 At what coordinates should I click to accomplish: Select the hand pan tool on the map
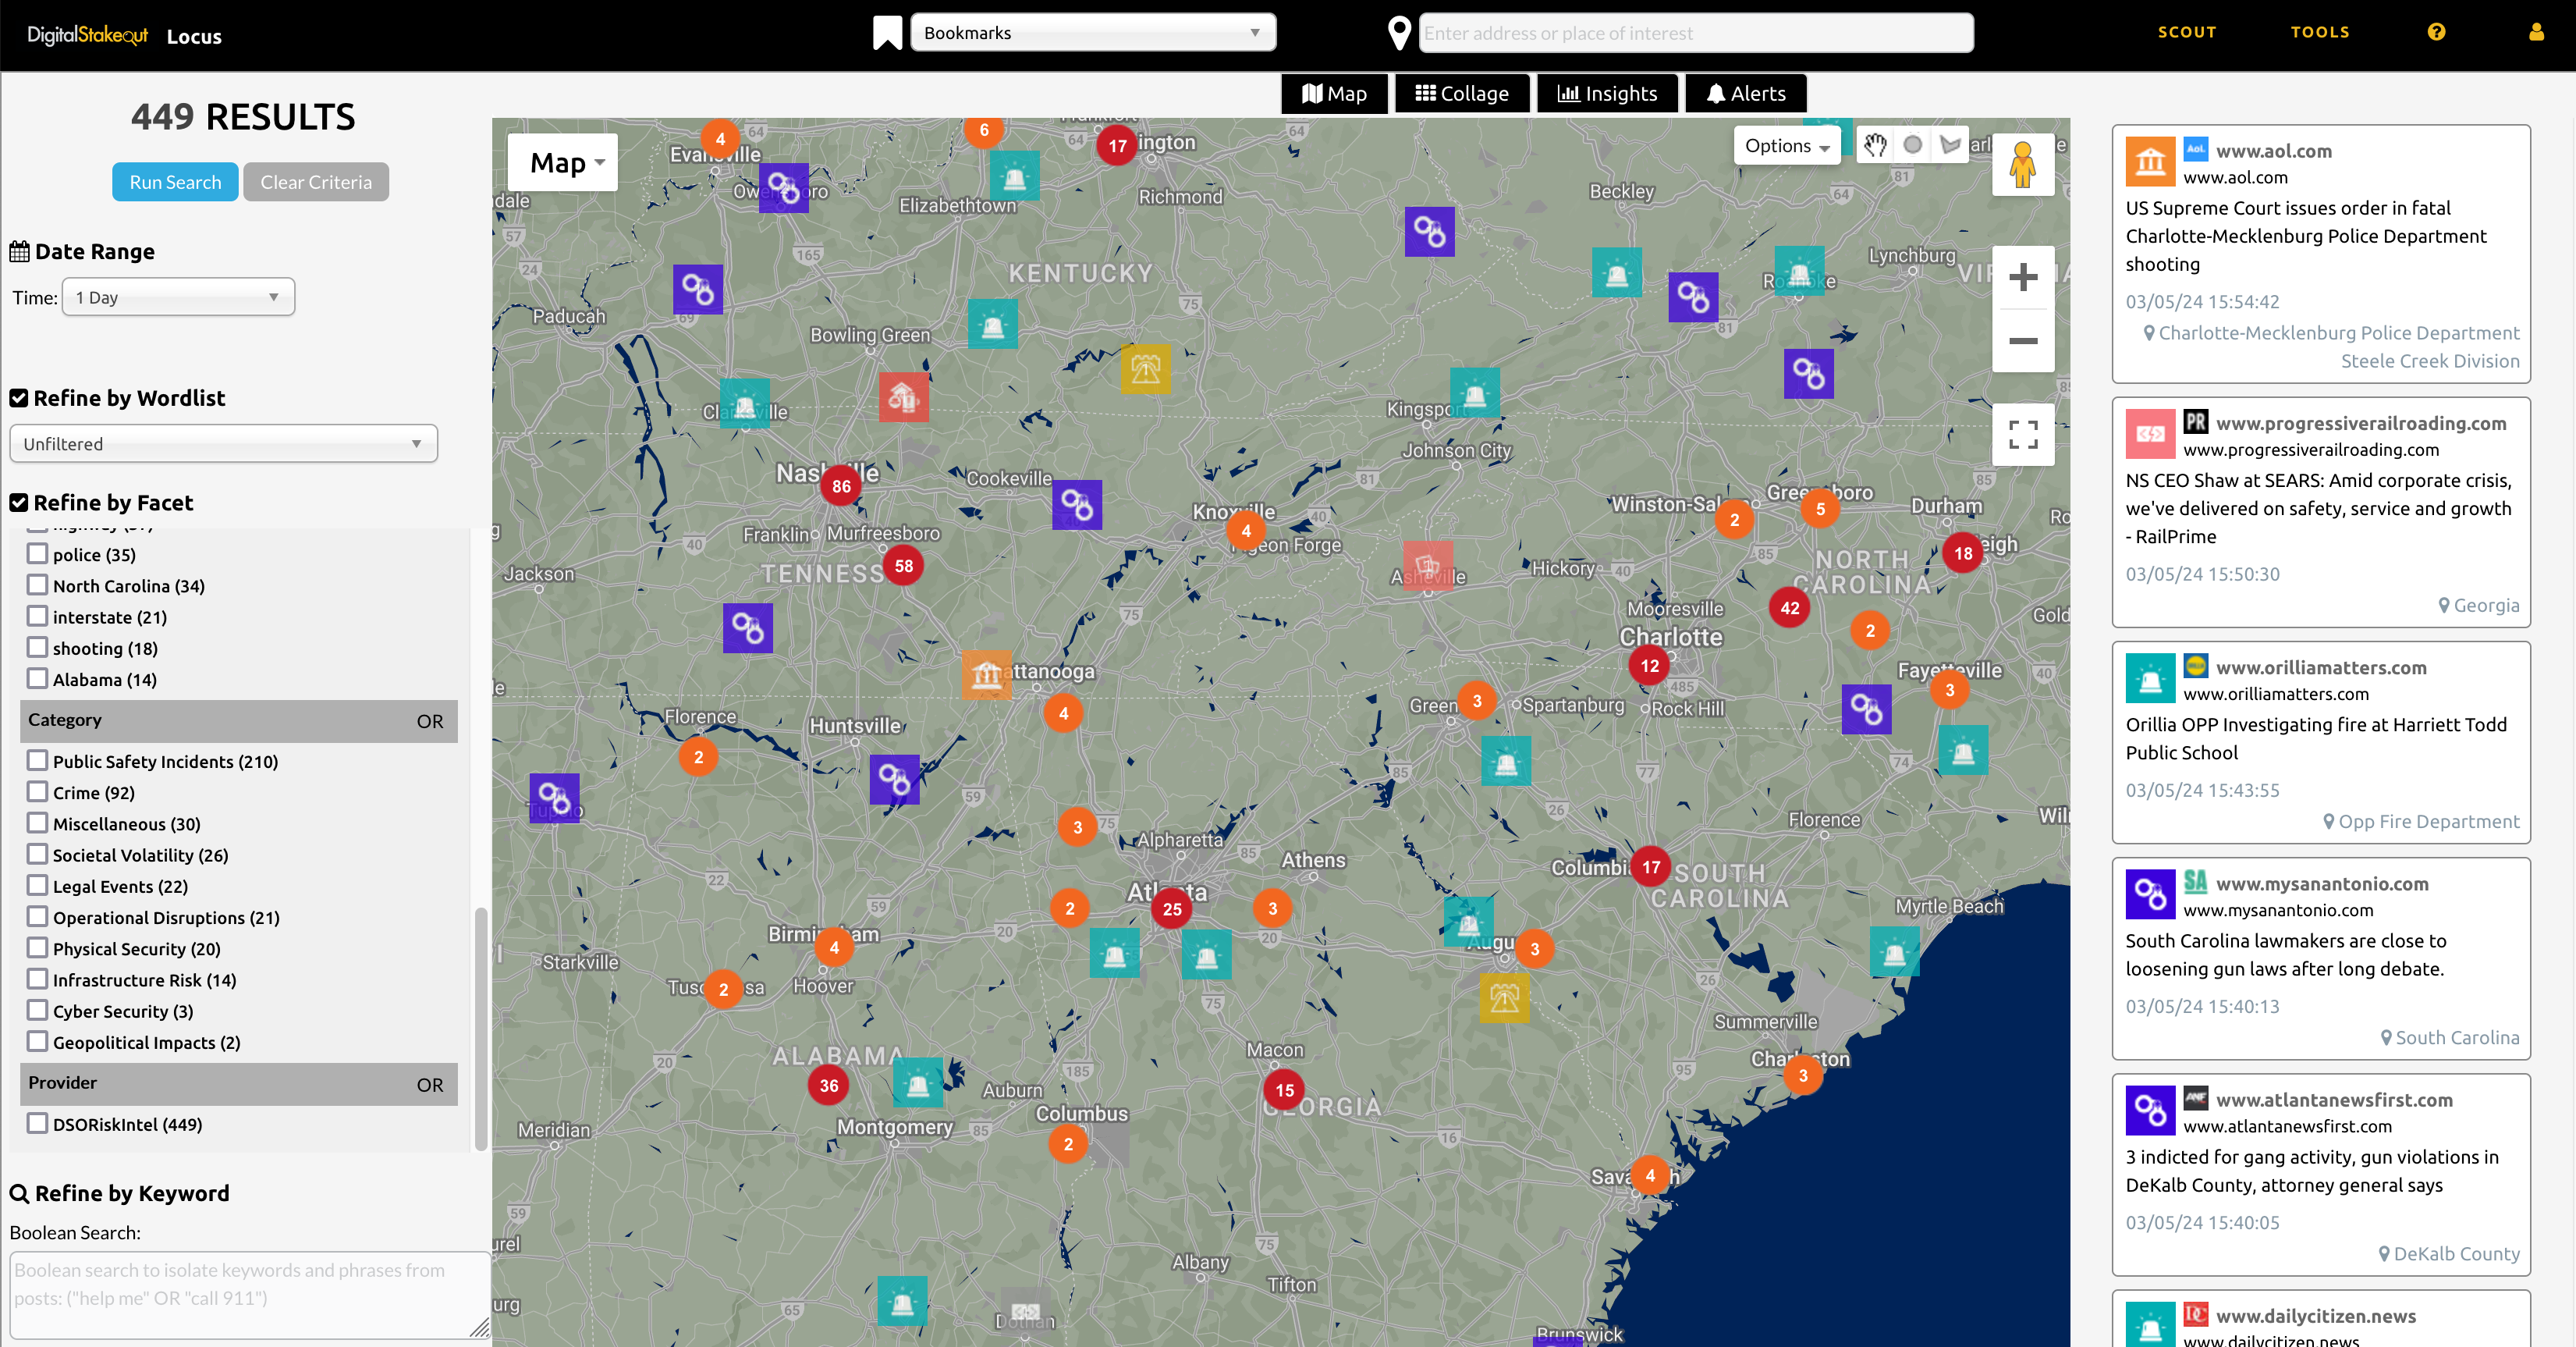point(1875,145)
